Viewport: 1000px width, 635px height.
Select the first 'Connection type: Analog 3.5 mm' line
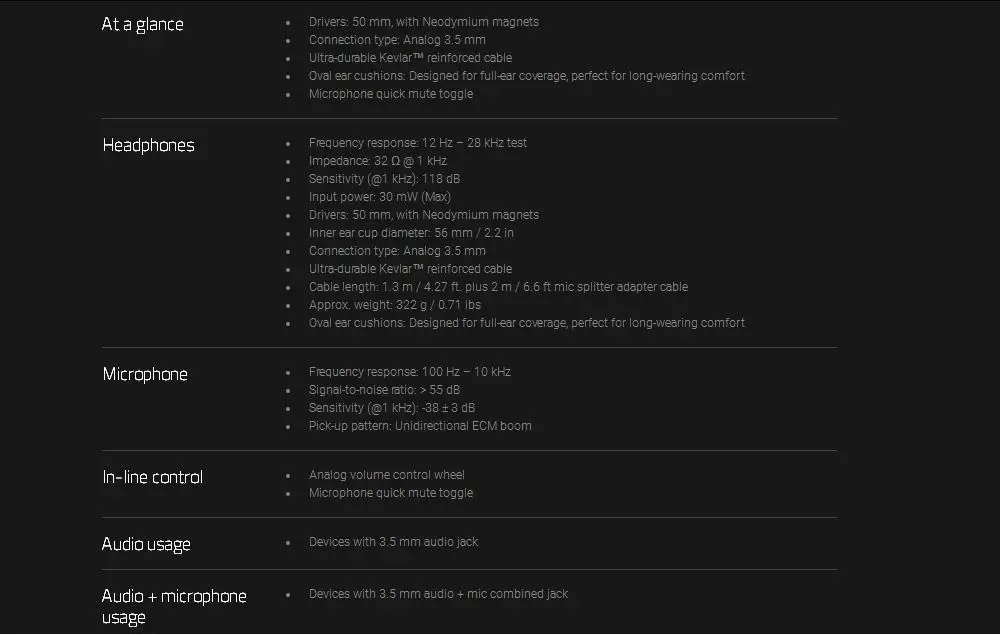(x=397, y=40)
